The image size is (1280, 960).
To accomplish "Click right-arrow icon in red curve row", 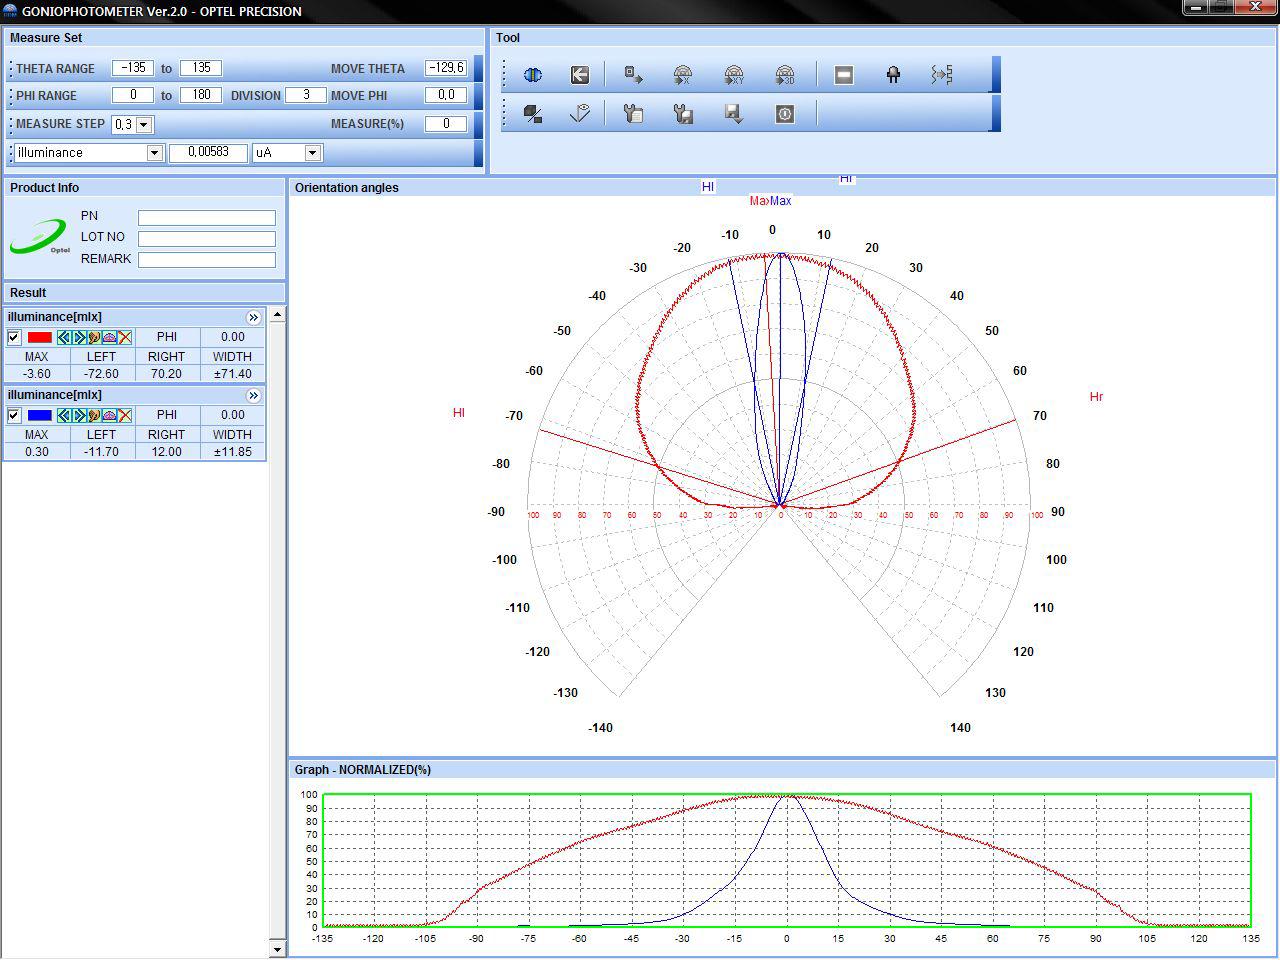I will click(x=79, y=338).
